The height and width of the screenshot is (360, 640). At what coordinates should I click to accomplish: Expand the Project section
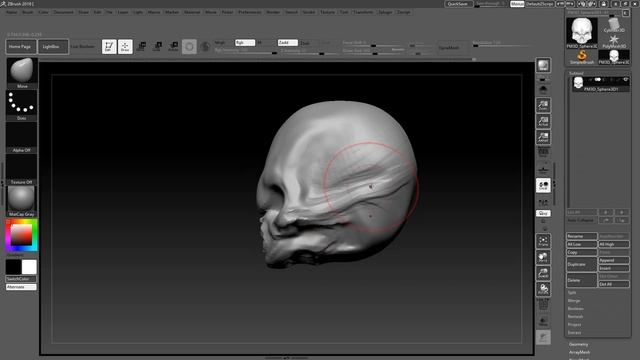point(574,324)
